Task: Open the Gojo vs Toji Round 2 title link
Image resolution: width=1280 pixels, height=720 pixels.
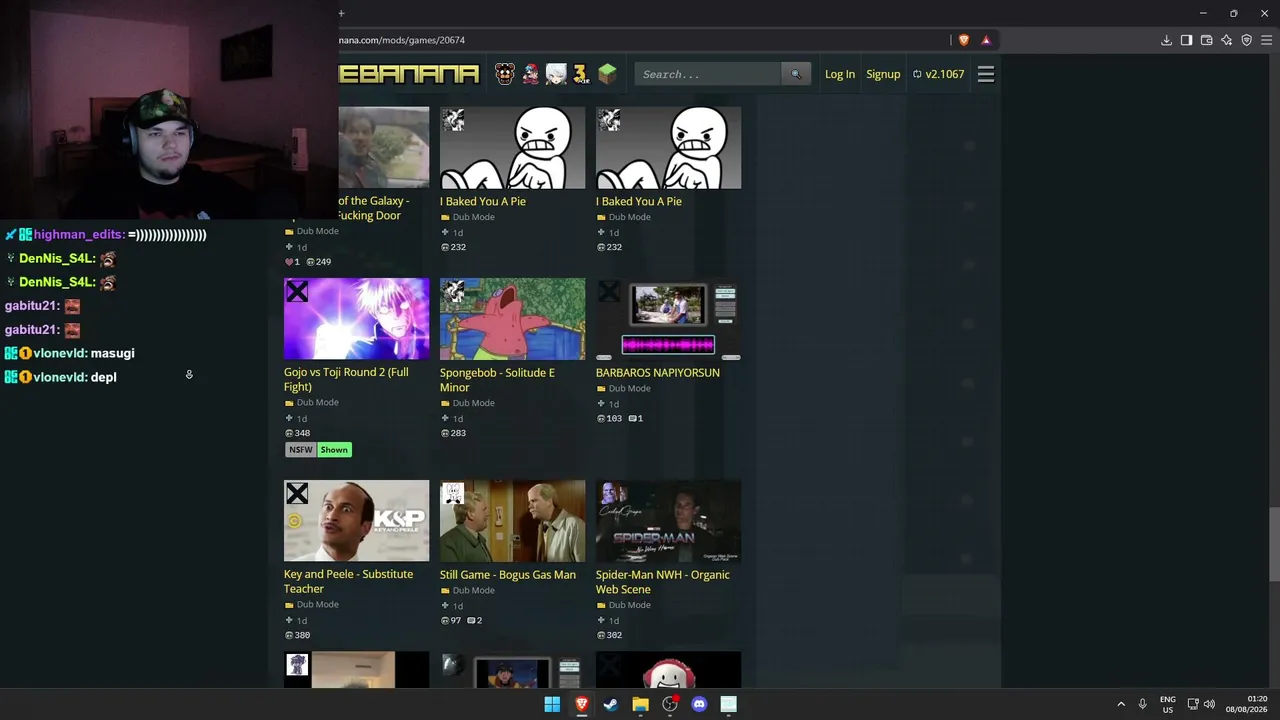Action: pos(346,380)
